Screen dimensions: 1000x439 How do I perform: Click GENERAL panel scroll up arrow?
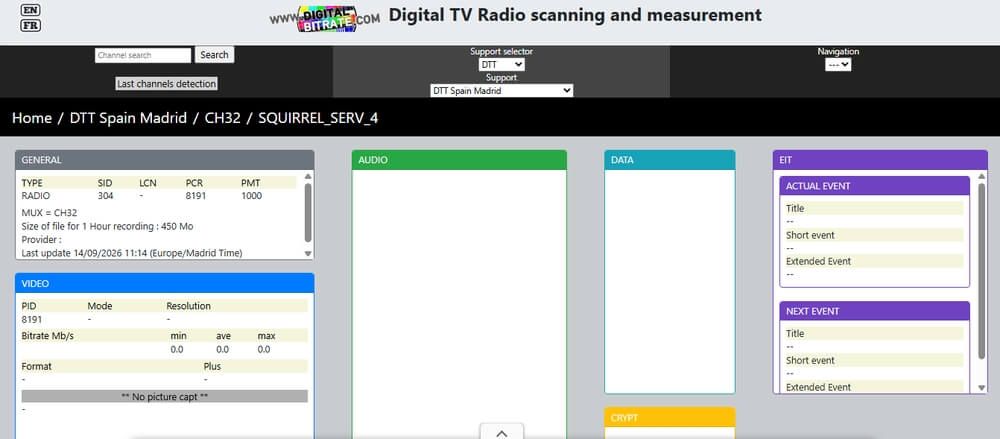coord(308,176)
